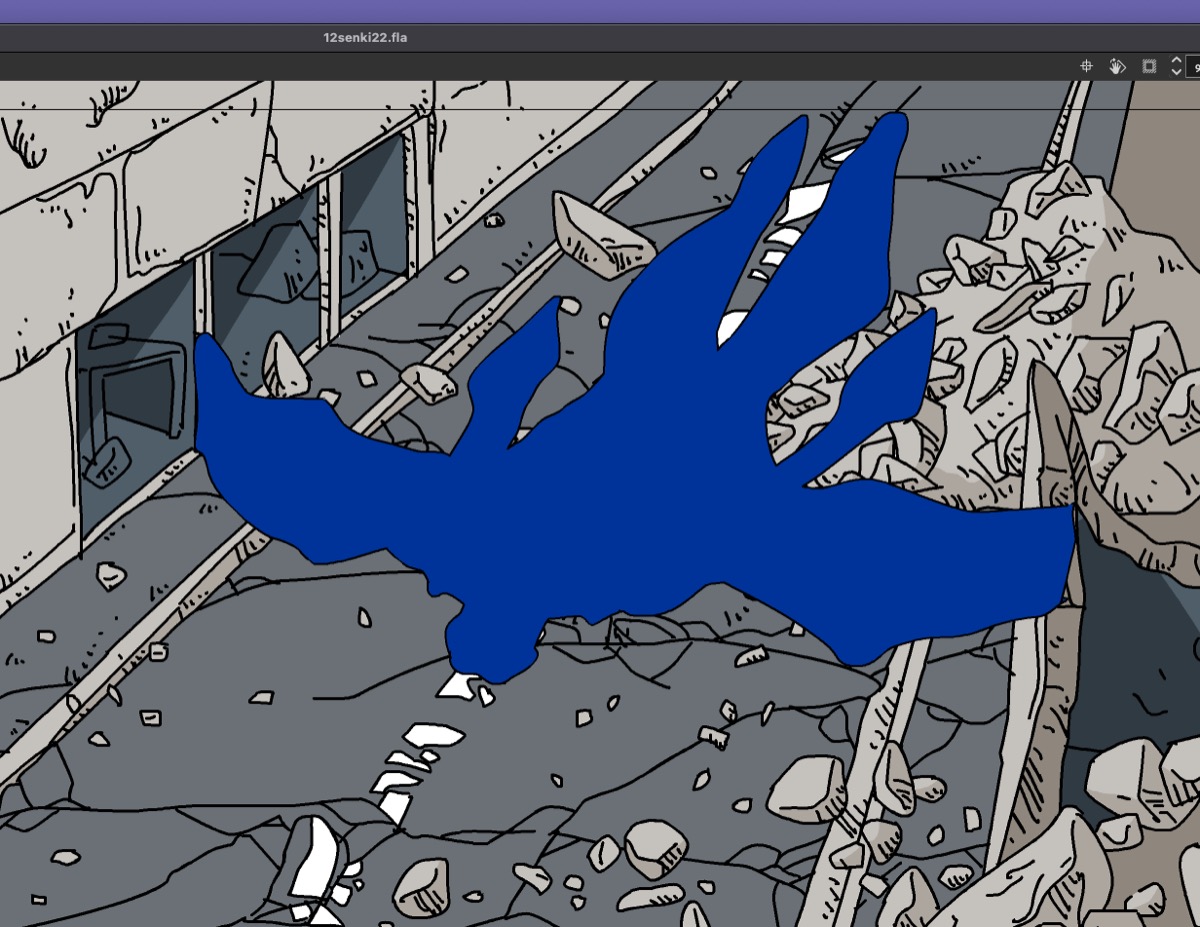
Task: Select the 12senki22.fla document tab
Action: point(365,37)
